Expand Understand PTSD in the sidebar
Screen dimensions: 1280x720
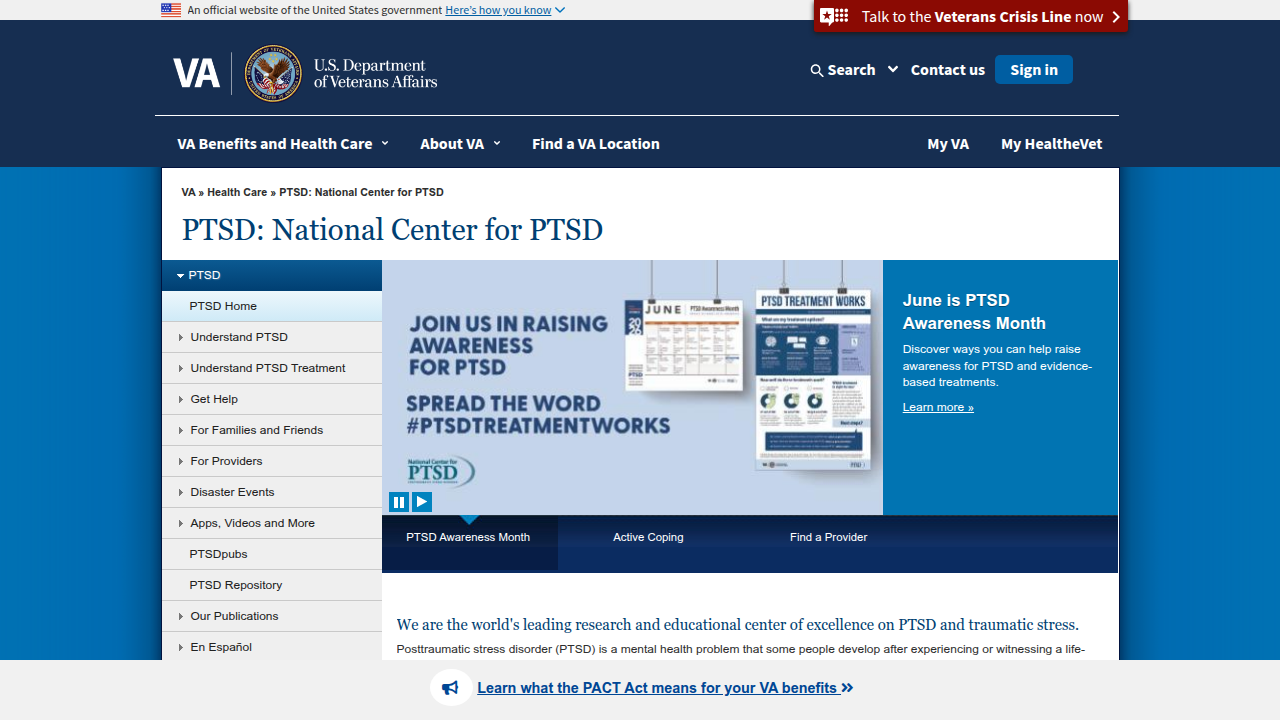272,337
